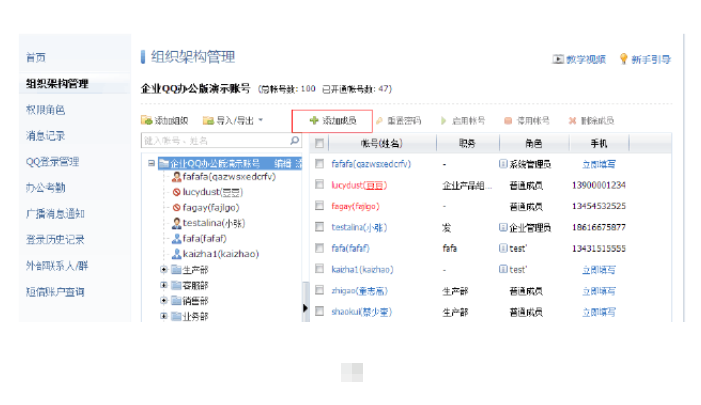The image size is (701, 405).
Task: Tick the checkbox for fafafa(qazwsxedcrfv) row
Action: [x=319, y=164]
